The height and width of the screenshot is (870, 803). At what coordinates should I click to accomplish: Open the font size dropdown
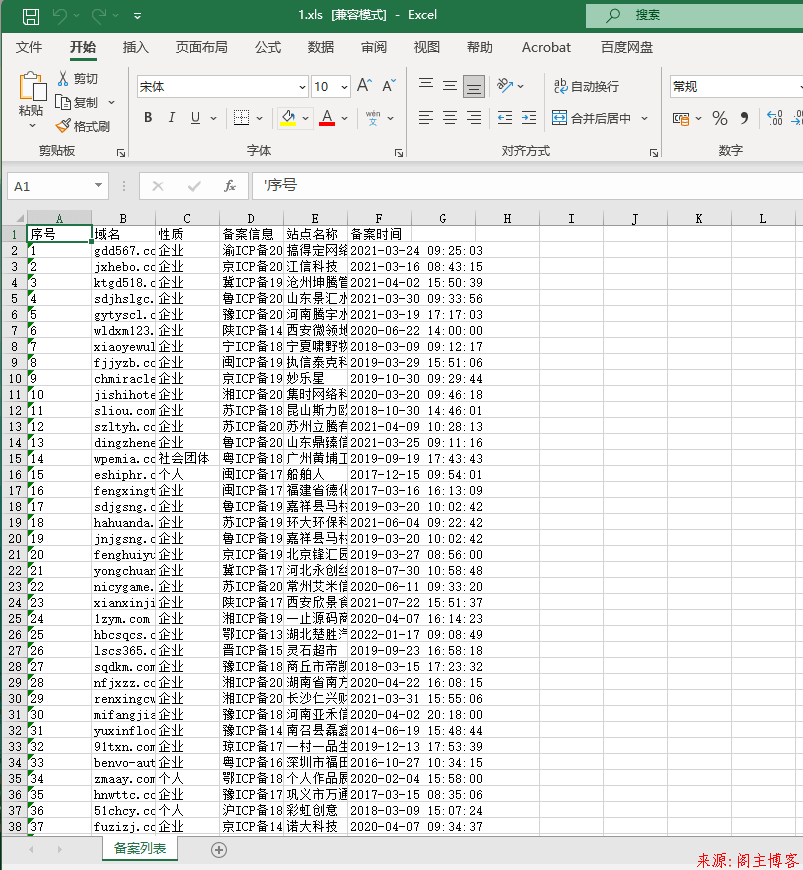[x=343, y=87]
